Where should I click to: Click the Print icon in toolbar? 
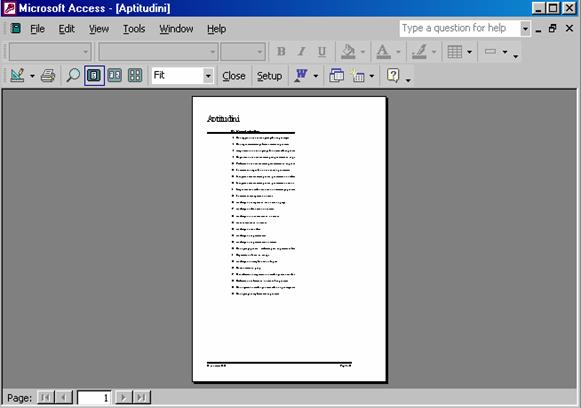tap(48, 76)
